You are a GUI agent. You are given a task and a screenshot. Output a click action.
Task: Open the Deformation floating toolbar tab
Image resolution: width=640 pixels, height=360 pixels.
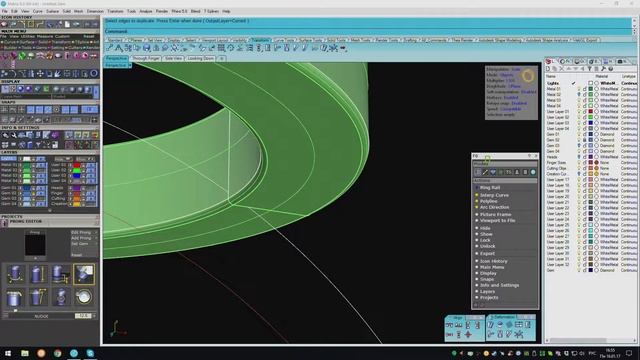503,317
